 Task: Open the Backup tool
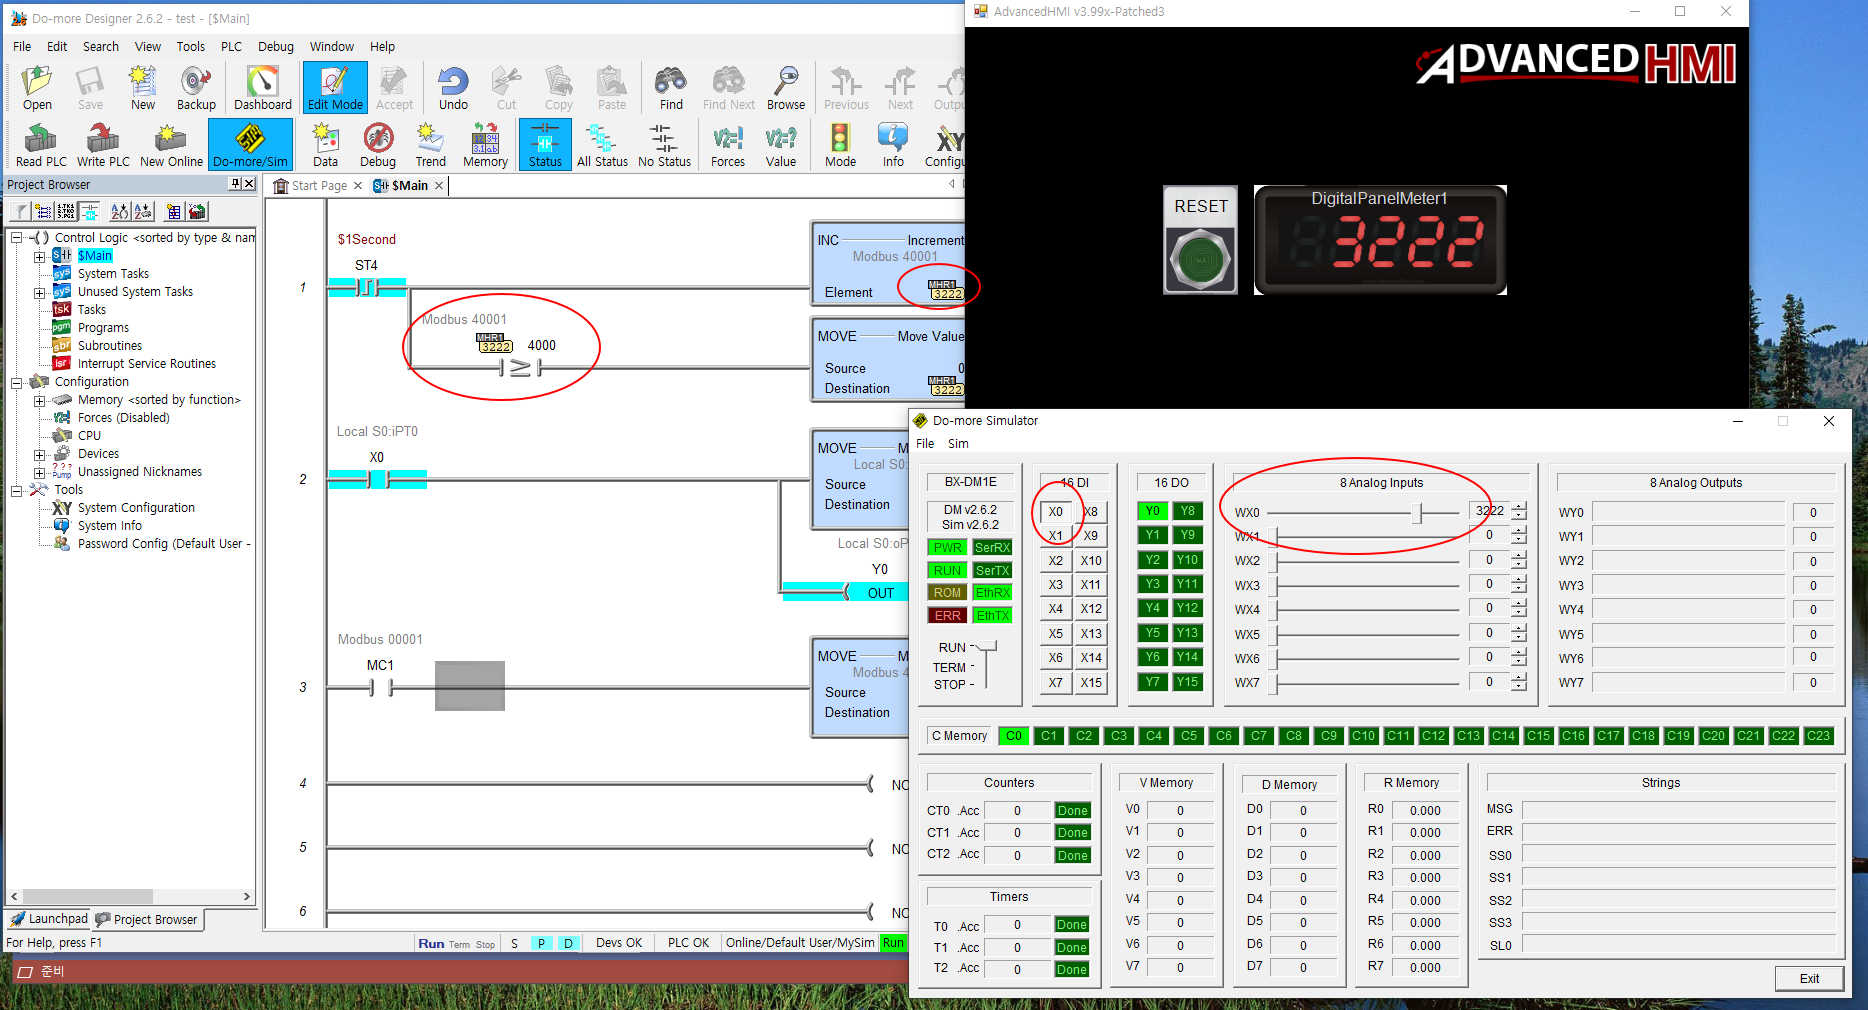tap(196, 88)
